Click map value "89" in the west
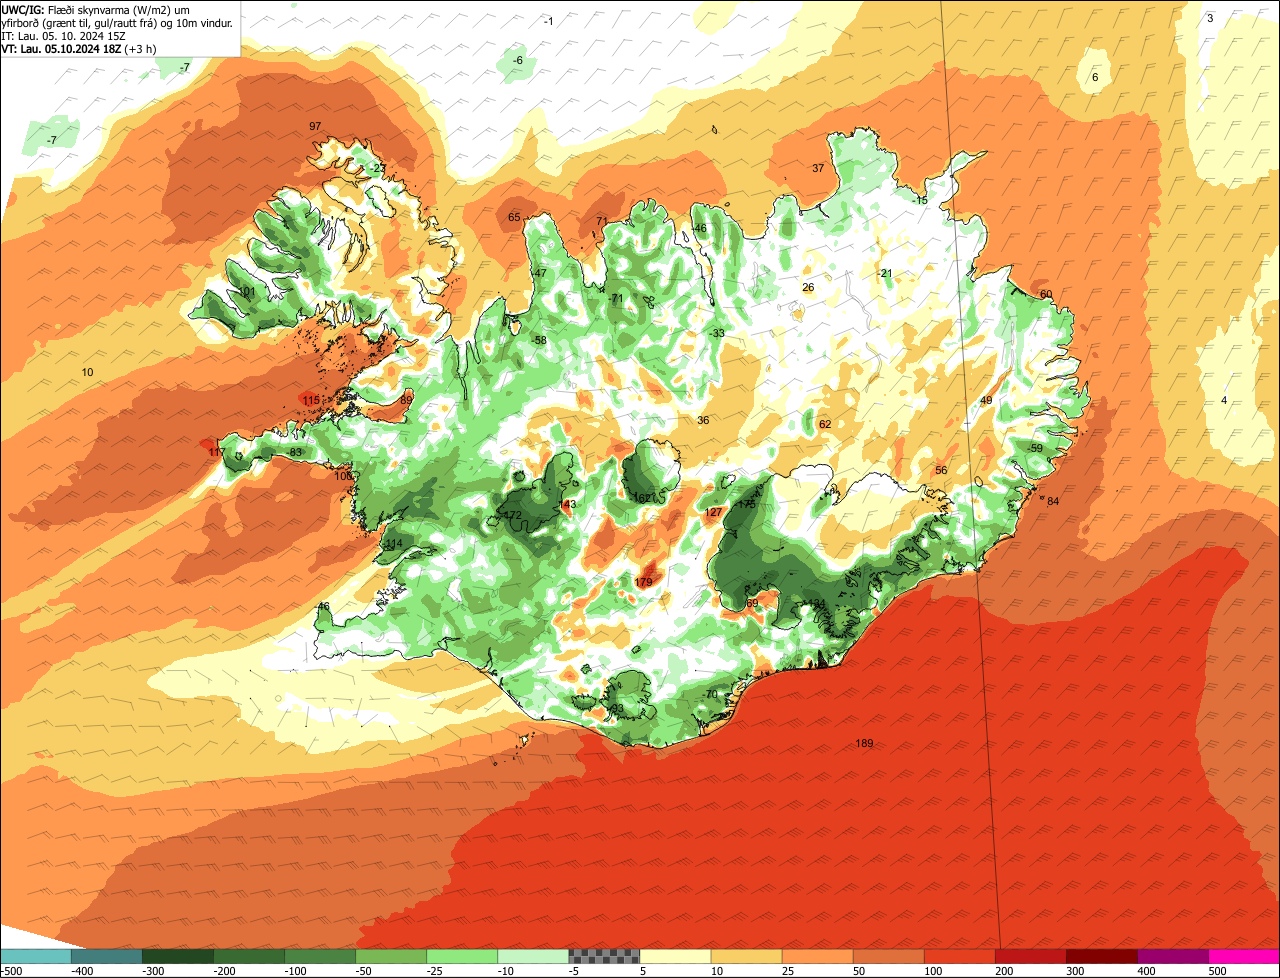This screenshot has height=978, width=1280. click(x=405, y=400)
